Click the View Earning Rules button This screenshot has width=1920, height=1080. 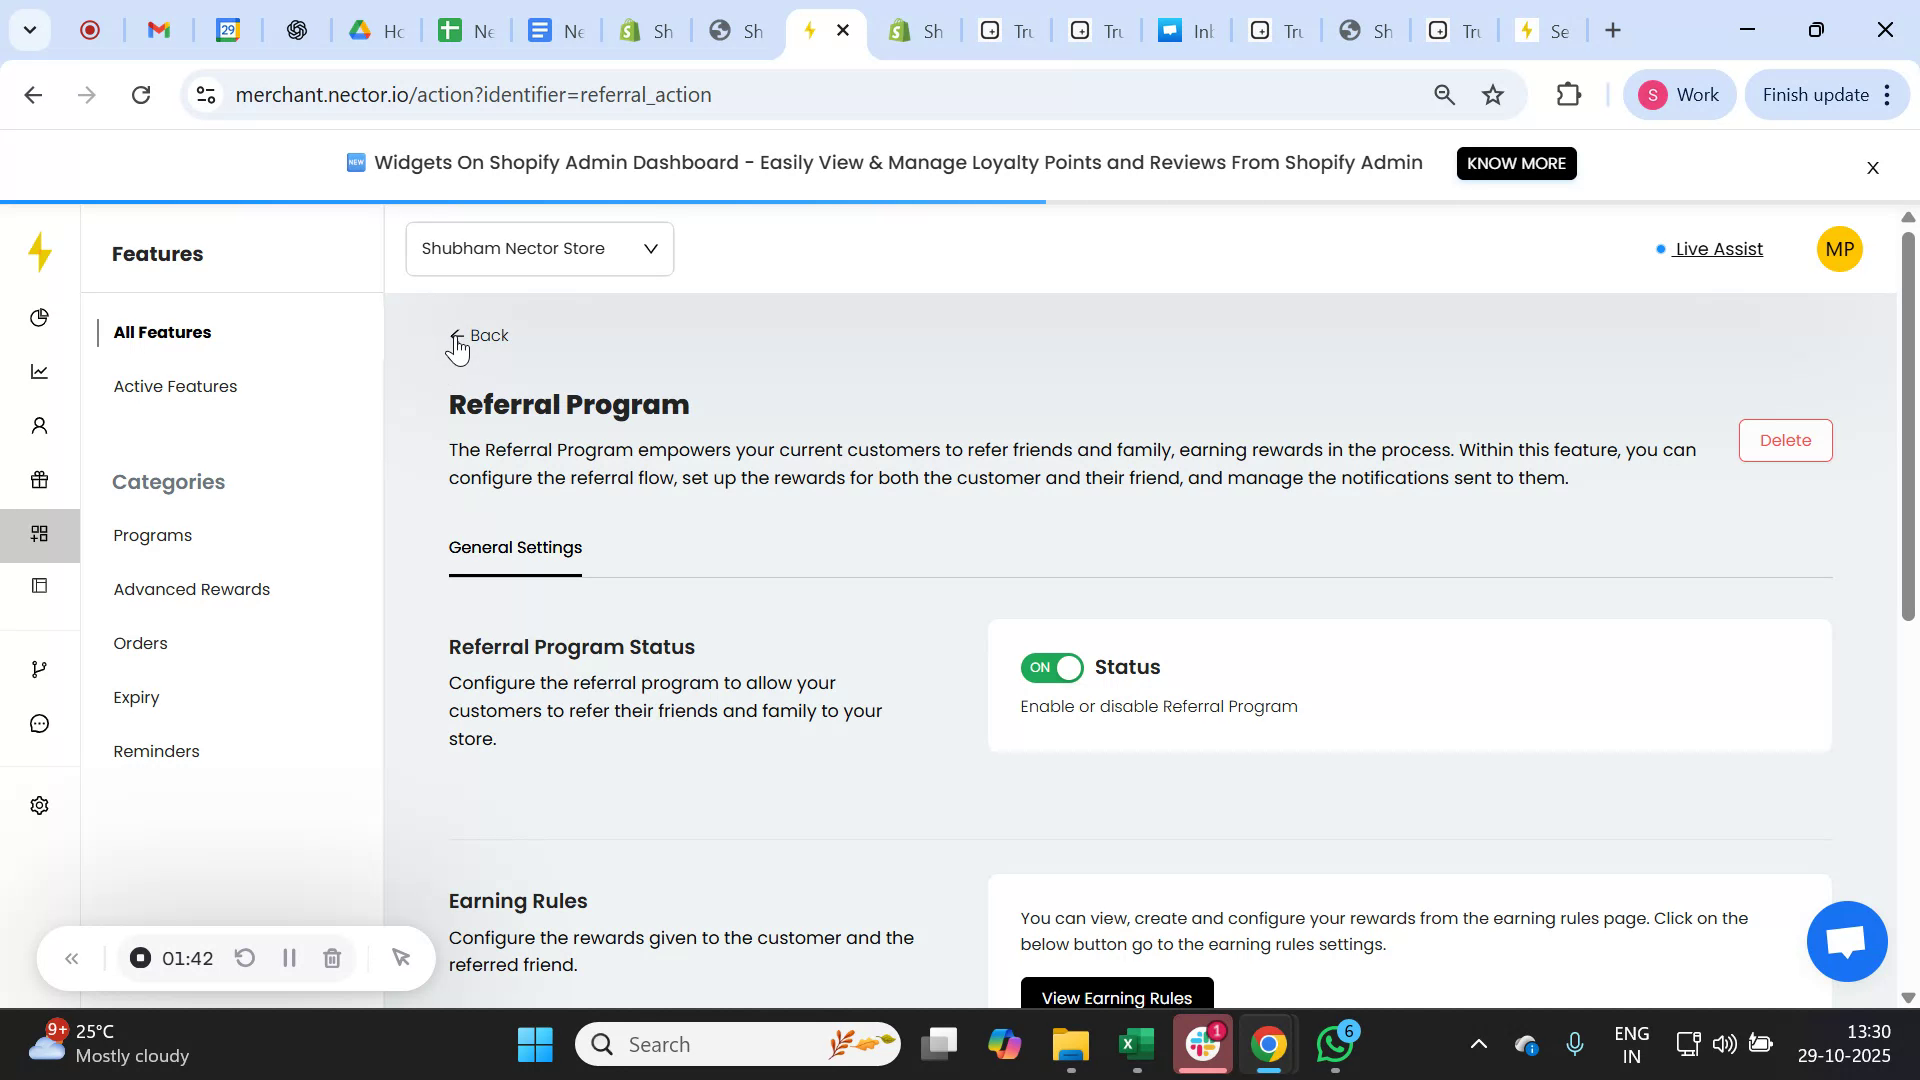(x=1115, y=997)
